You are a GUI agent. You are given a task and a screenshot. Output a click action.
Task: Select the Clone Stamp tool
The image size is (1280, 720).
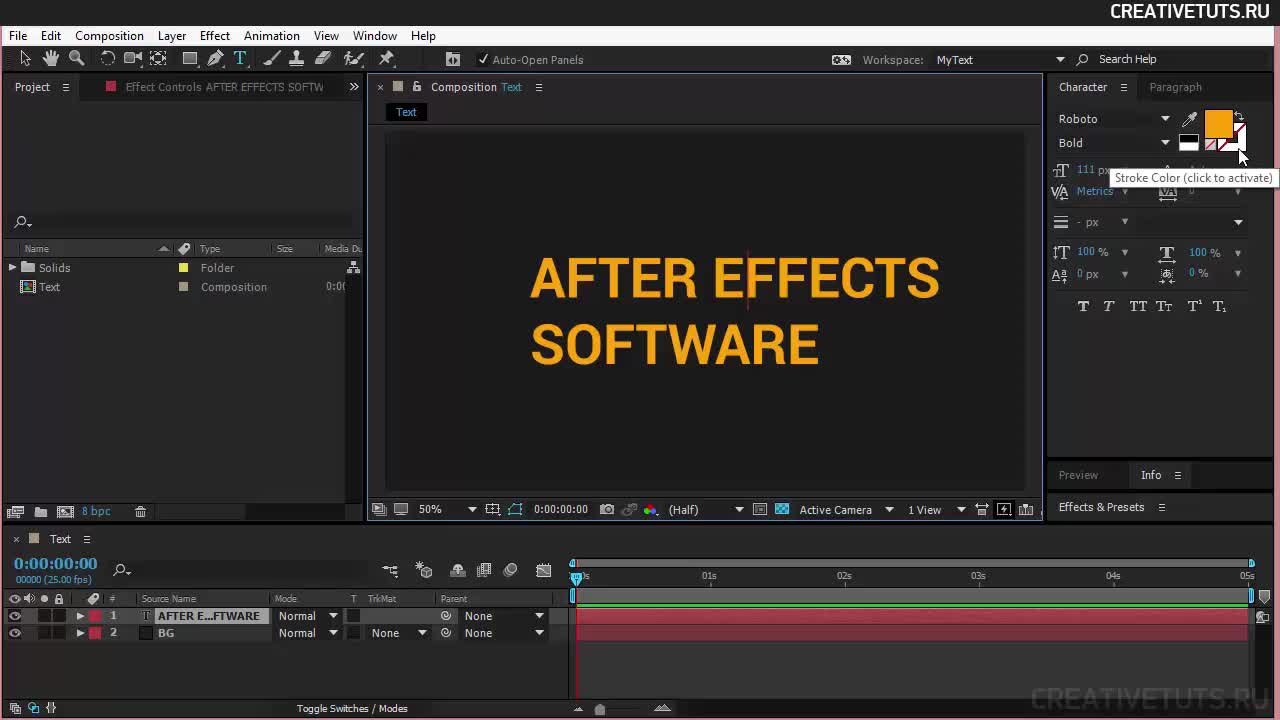click(297, 59)
